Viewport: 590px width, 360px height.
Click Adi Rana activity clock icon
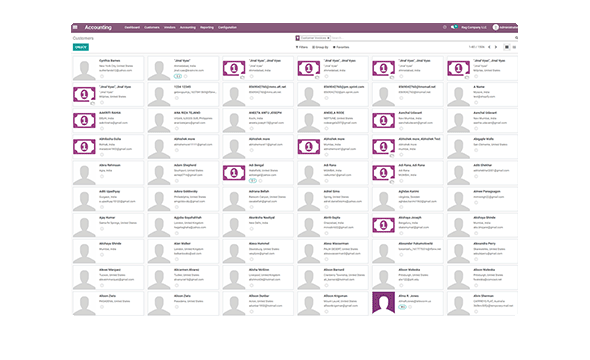click(x=326, y=181)
